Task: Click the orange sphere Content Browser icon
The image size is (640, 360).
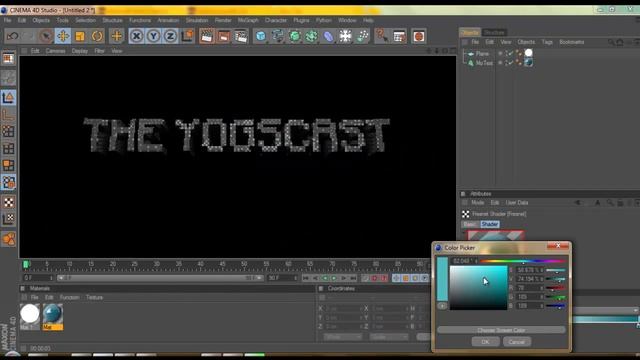Action: 419,36
